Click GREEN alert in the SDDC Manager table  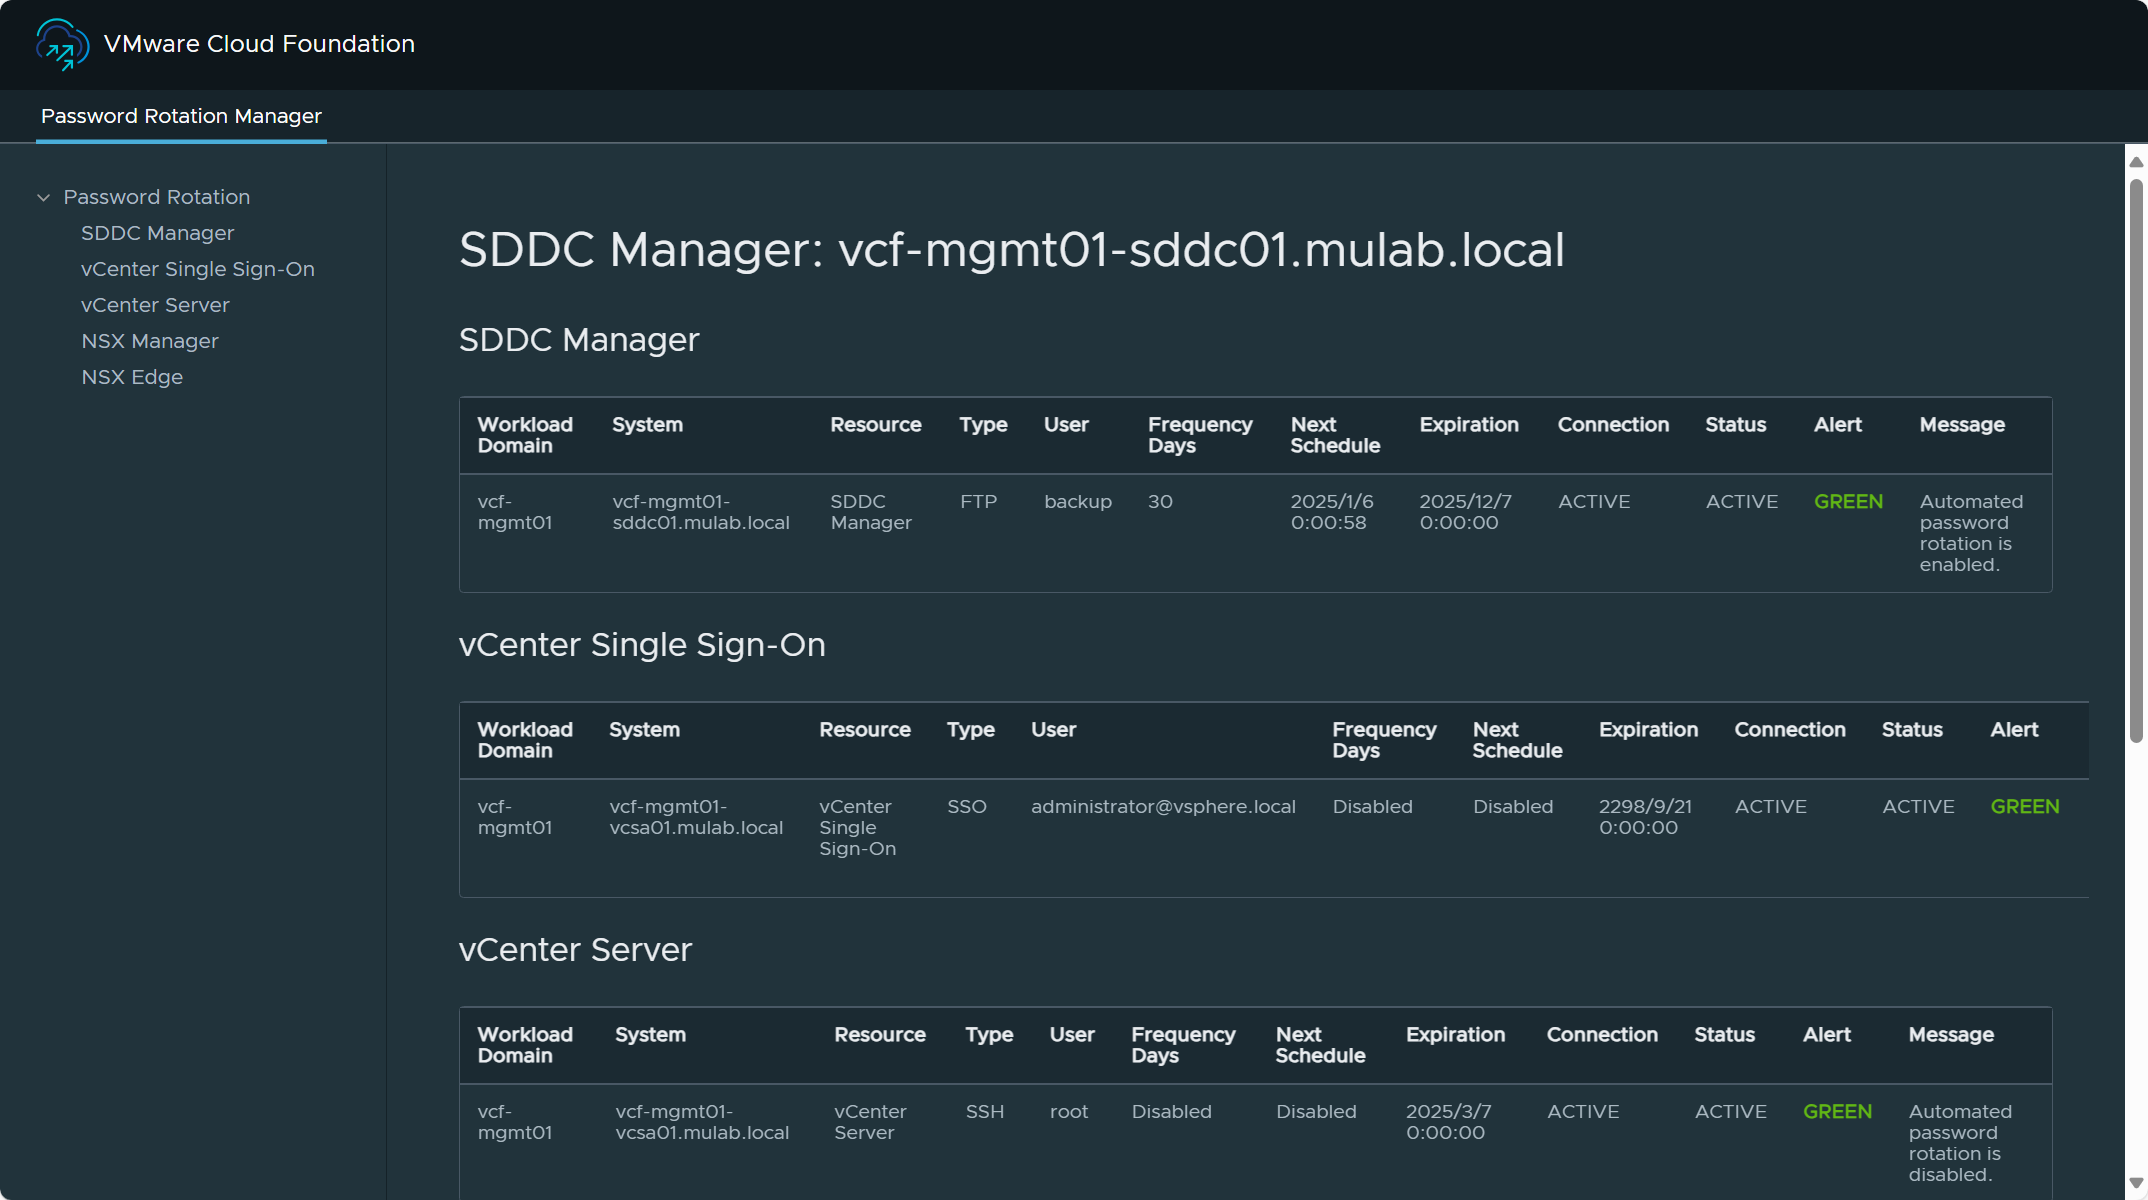(x=1848, y=502)
